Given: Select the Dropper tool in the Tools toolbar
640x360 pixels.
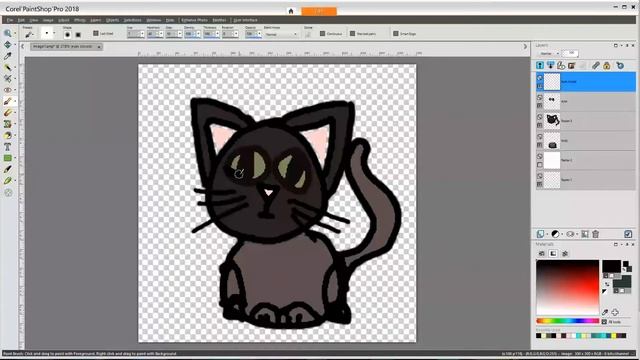Looking at the screenshot, I should 7,56.
